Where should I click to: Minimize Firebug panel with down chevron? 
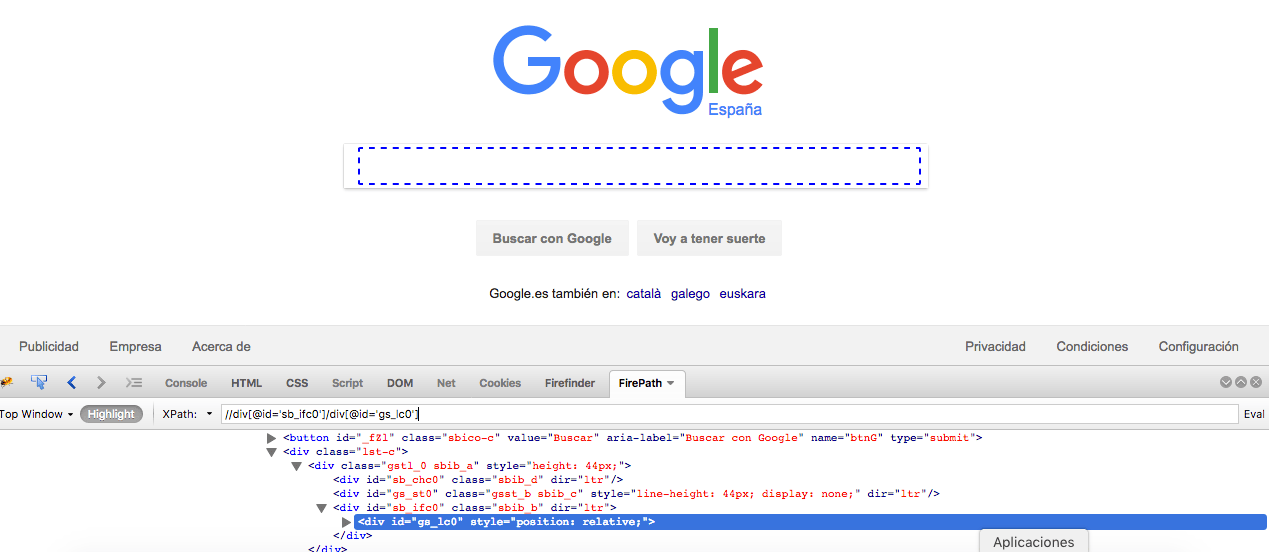pyautogui.click(x=1225, y=382)
